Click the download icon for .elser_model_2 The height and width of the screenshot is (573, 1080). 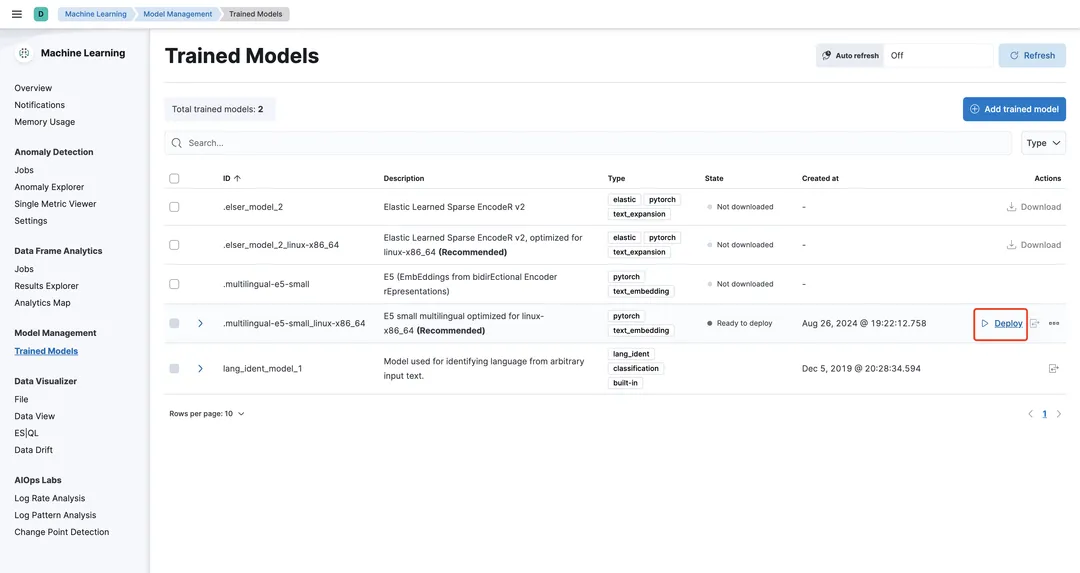1012,207
